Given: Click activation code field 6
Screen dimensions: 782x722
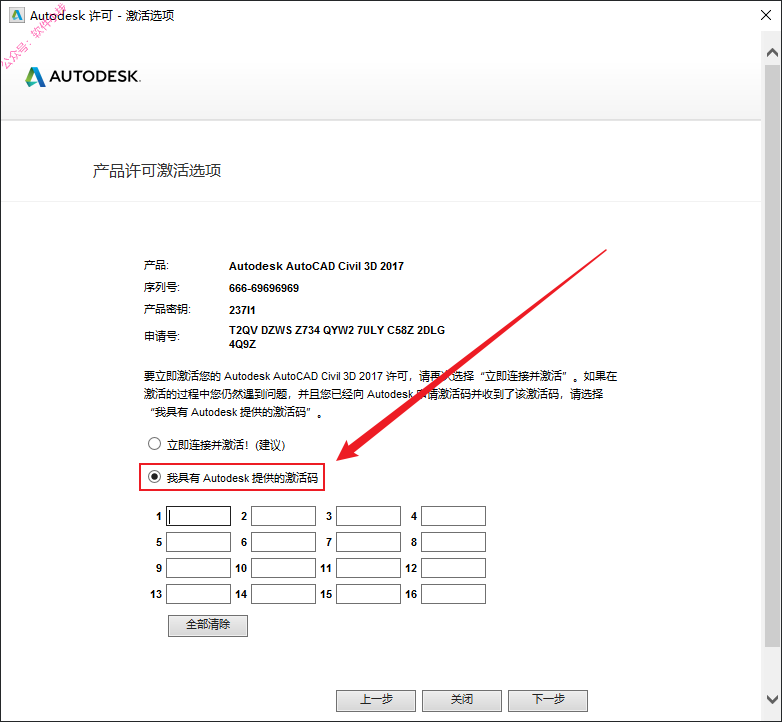Looking at the screenshot, I should pos(283,542).
